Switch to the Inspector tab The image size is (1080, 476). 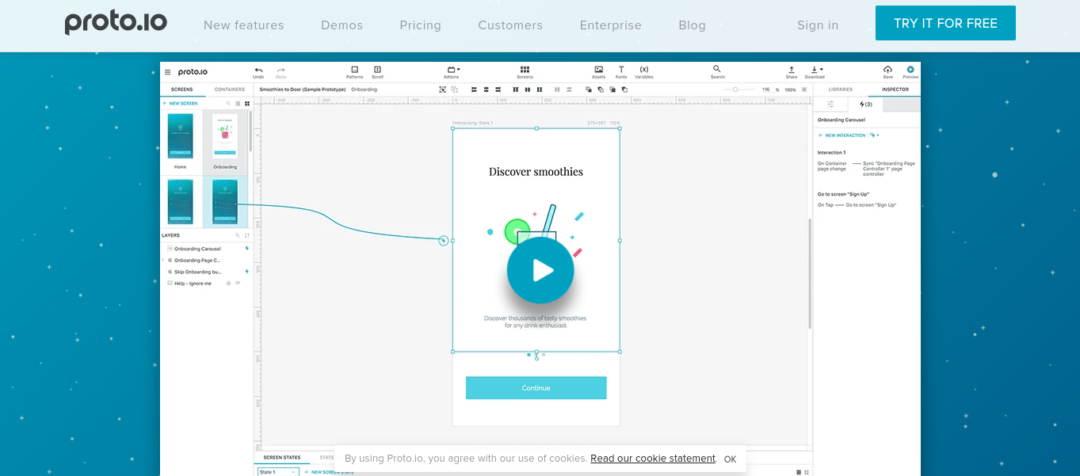click(895, 90)
